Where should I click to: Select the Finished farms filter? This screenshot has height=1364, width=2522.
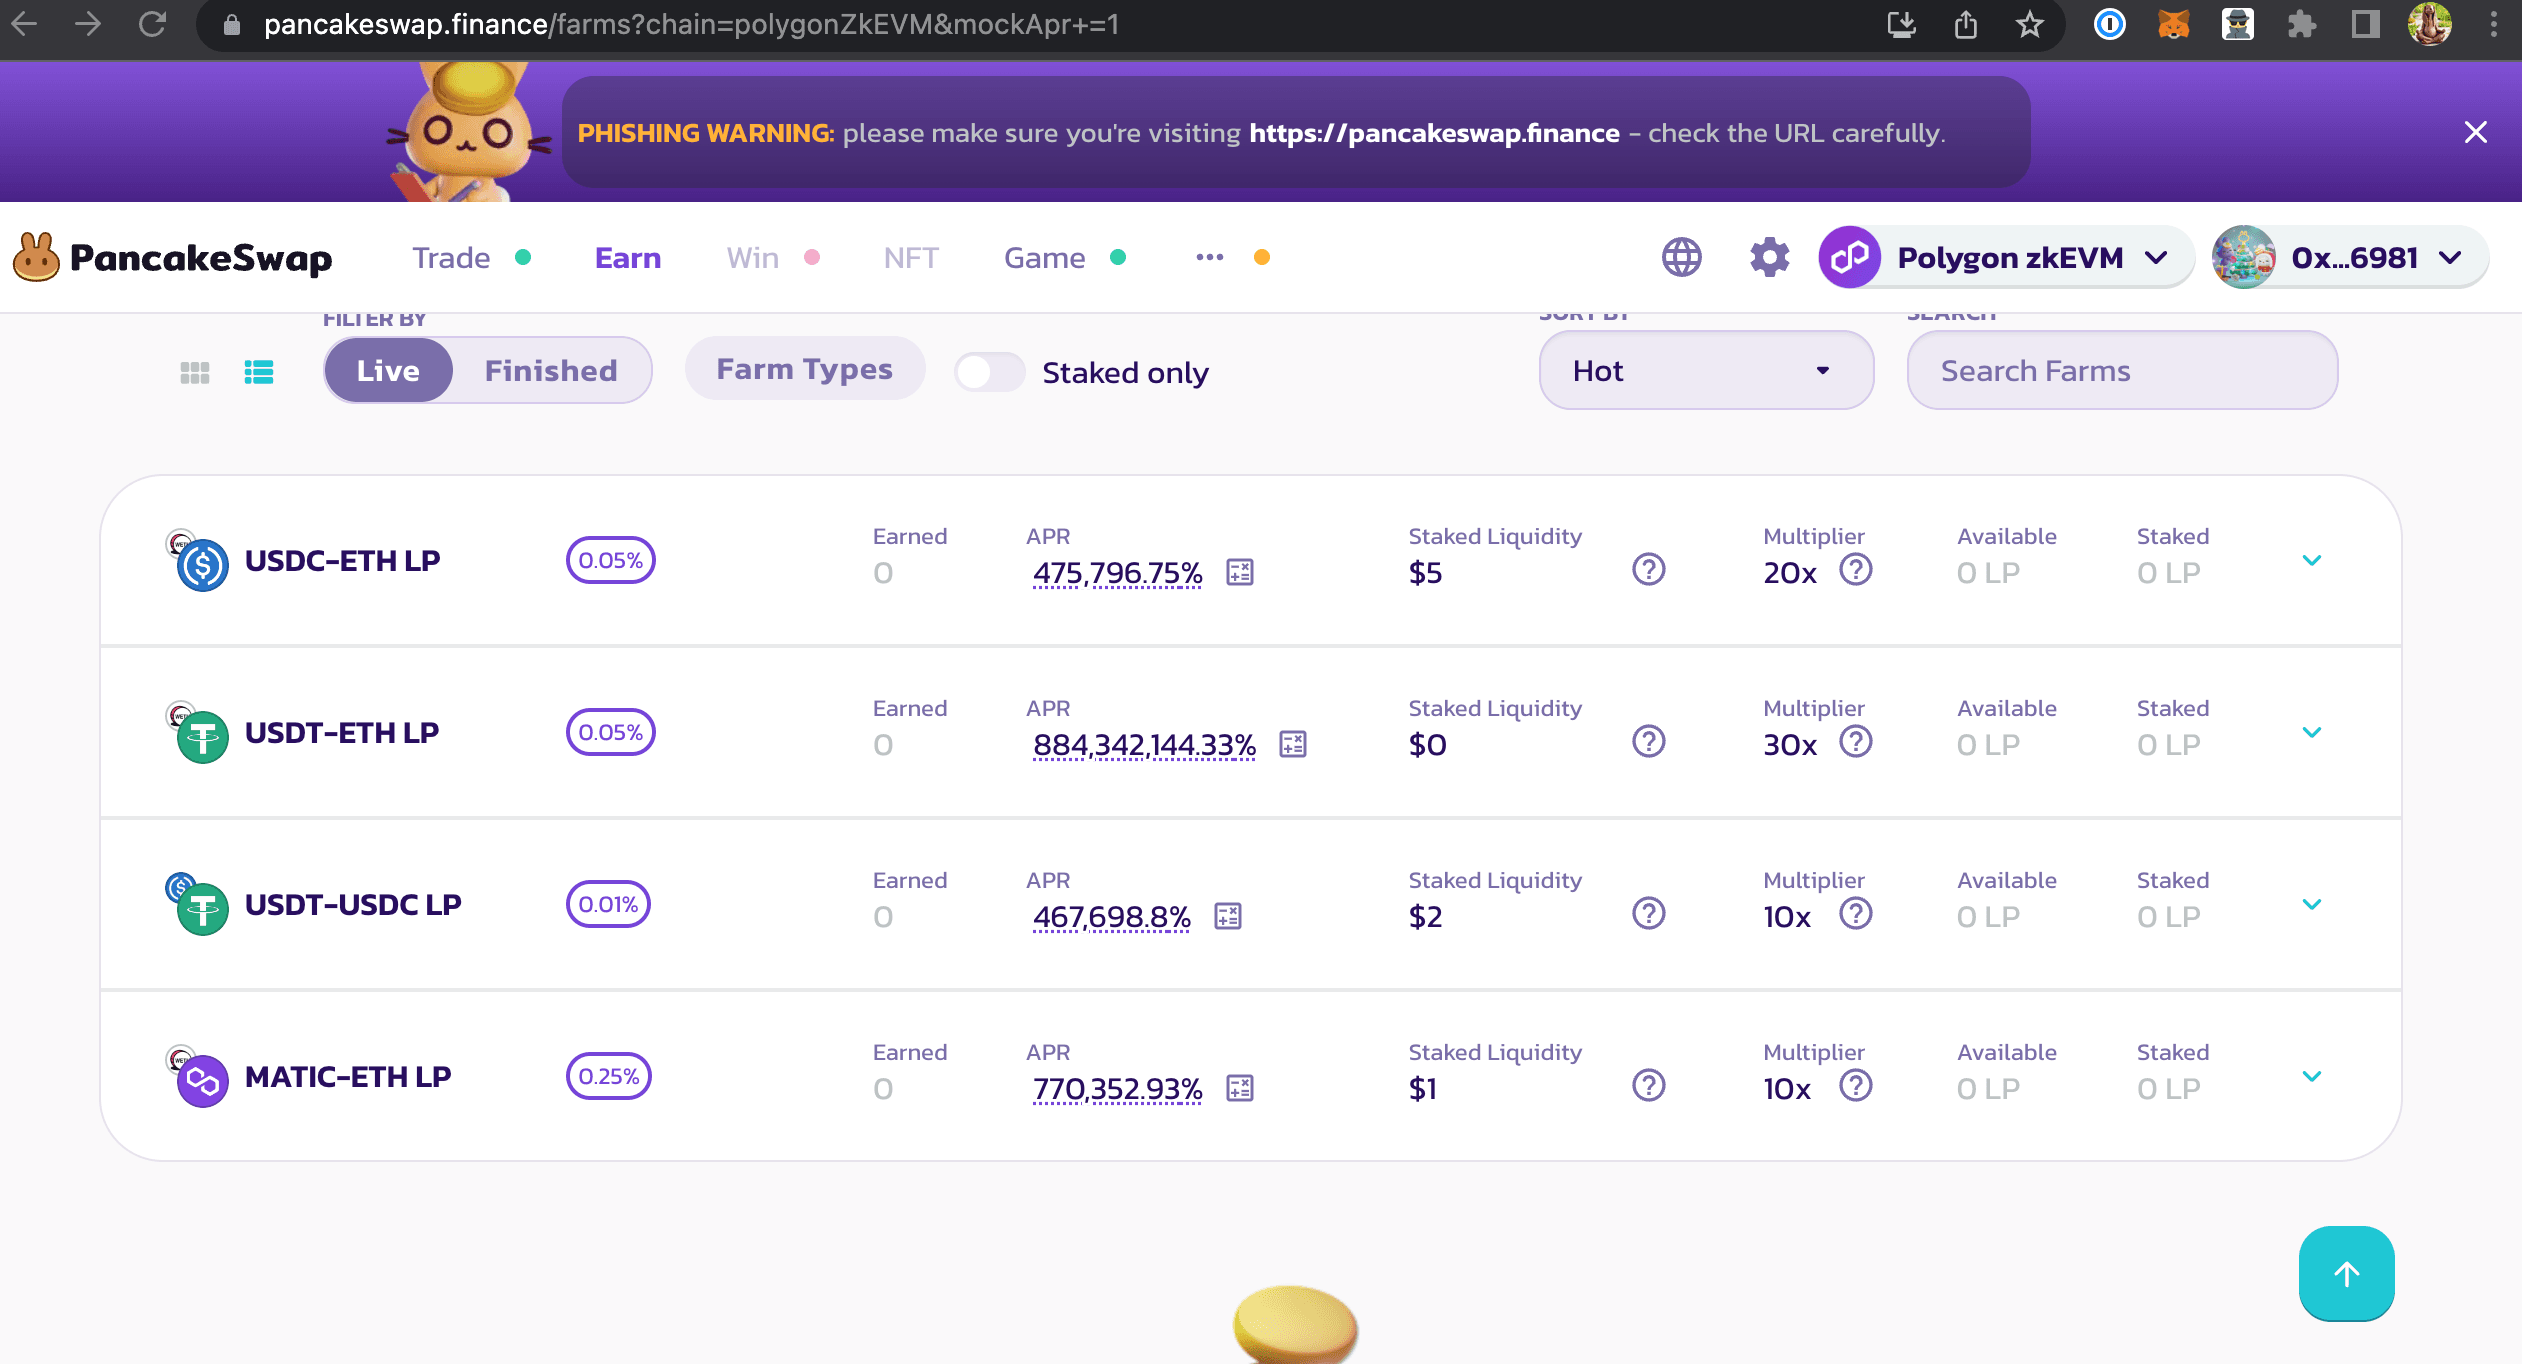551,371
